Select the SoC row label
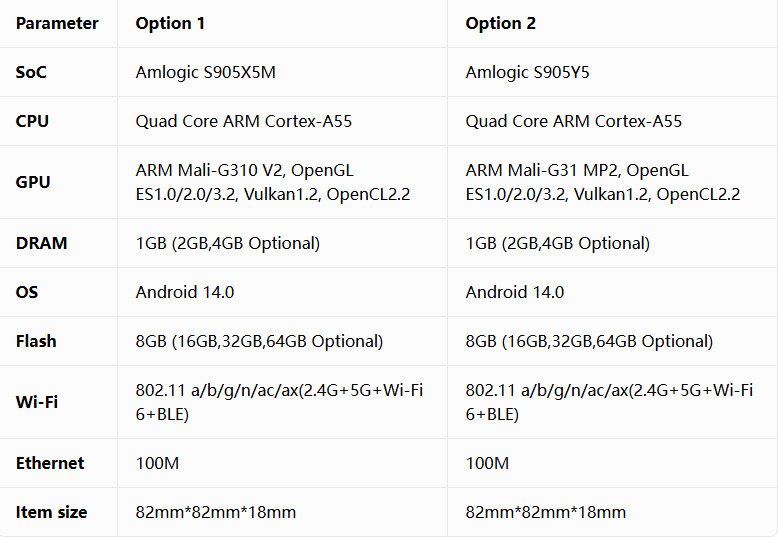 pyautogui.click(x=31, y=72)
